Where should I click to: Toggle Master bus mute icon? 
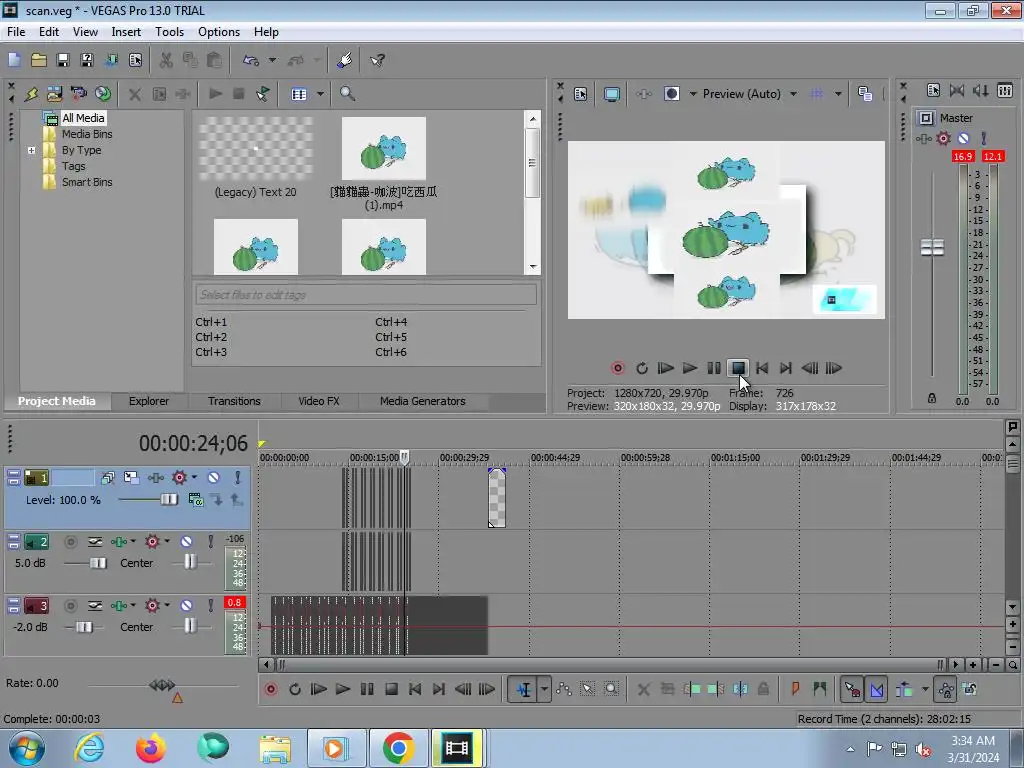[963, 138]
